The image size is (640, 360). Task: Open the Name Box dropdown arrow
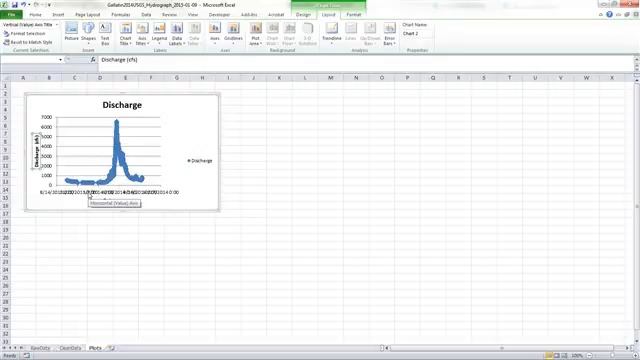click(60, 60)
